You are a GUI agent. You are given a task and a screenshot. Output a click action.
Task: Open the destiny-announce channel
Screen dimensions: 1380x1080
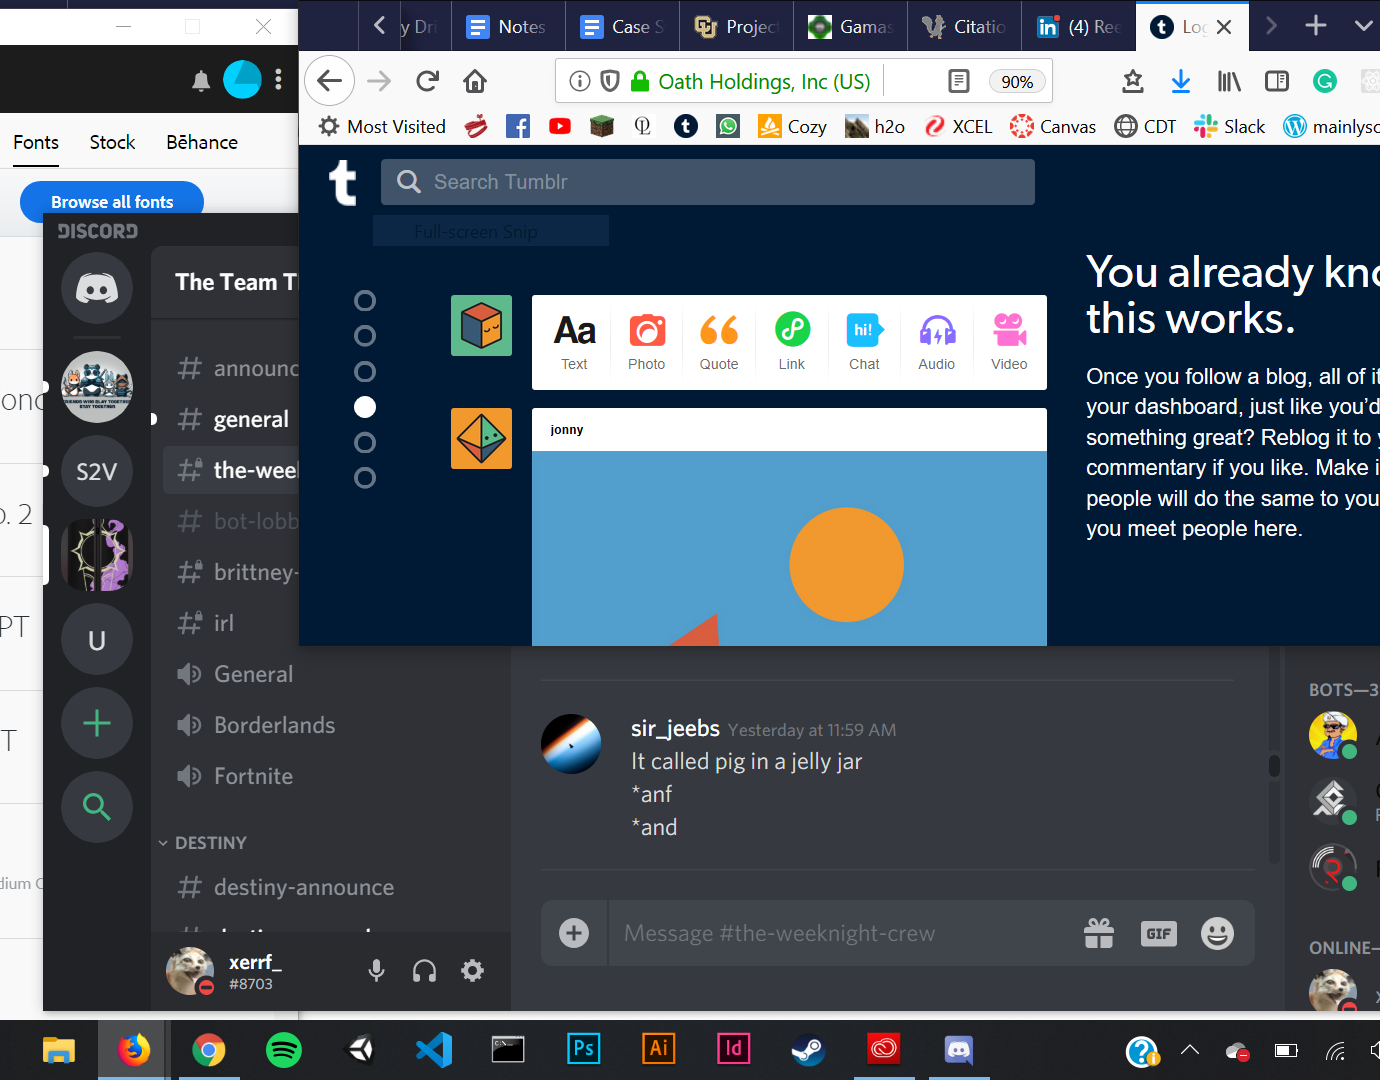coord(286,887)
